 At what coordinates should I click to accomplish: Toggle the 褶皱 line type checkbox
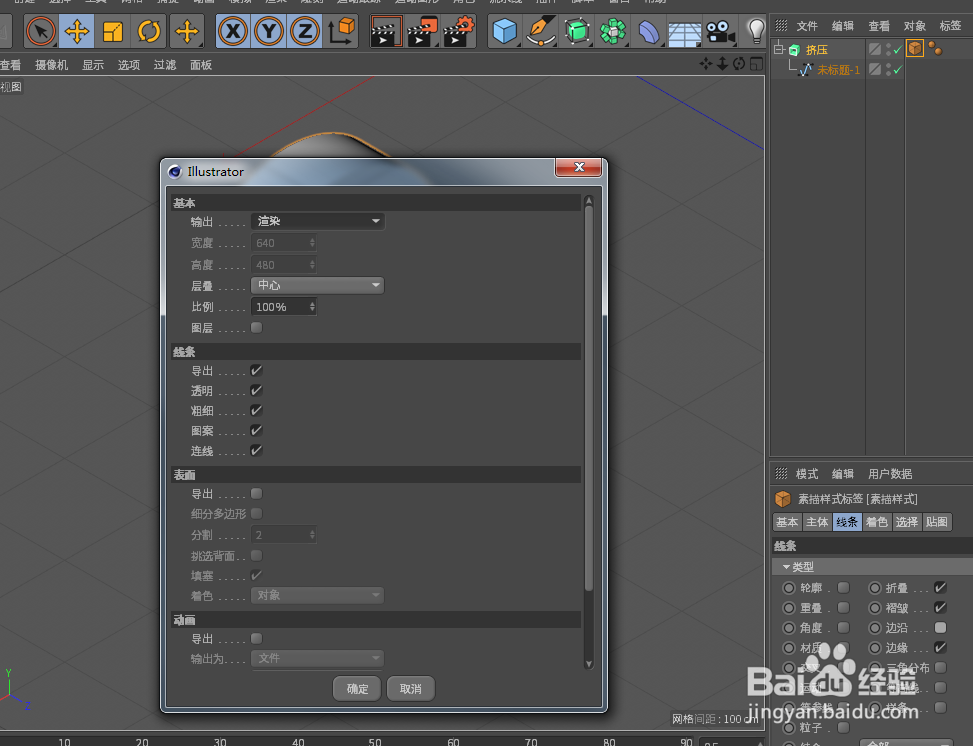click(x=940, y=607)
